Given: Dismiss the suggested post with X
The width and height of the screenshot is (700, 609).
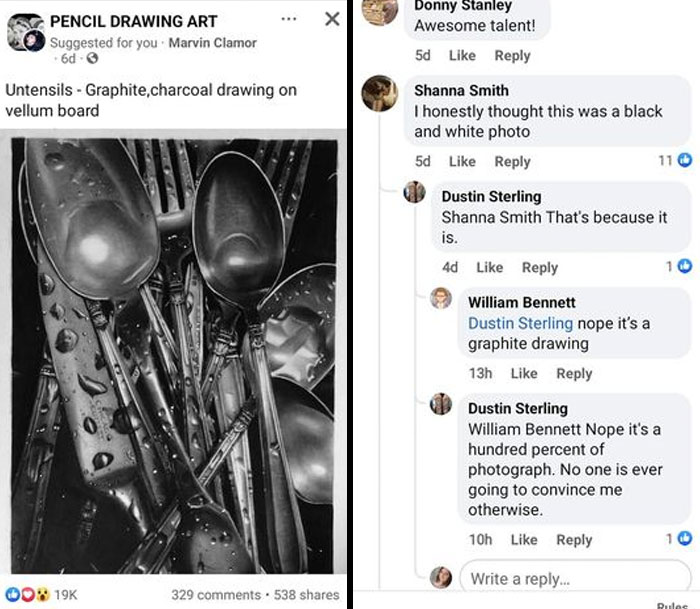Looking at the screenshot, I should click(332, 19).
